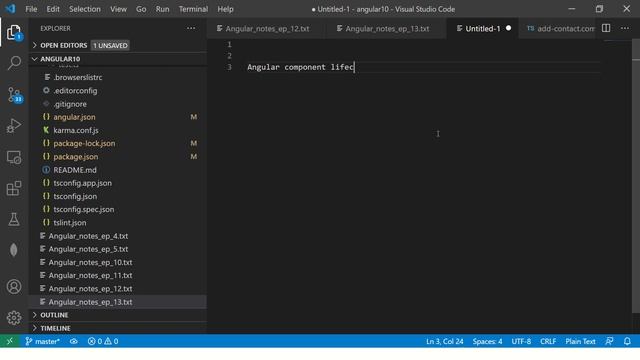Open the Extensions view icon
Viewport: 640px width, 360px height.
[14, 189]
